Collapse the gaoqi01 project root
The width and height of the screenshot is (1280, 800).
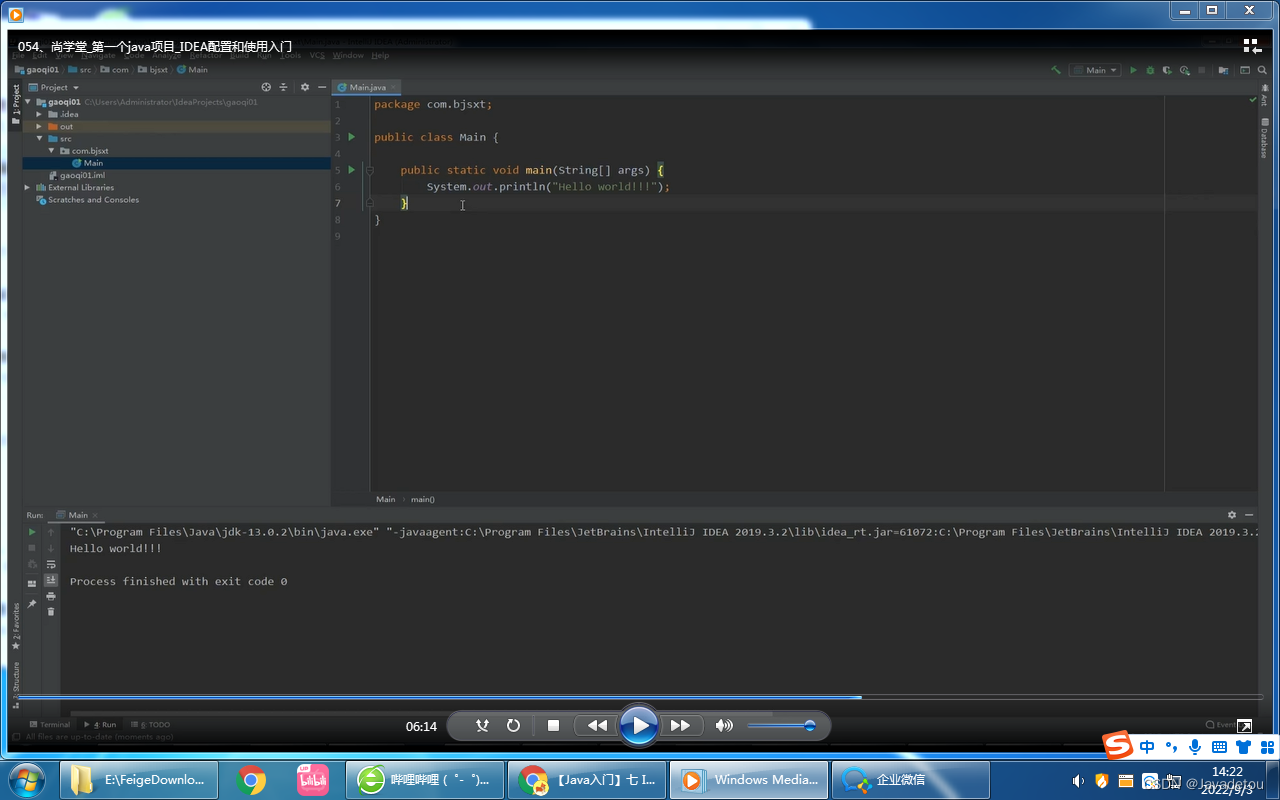(x=28, y=102)
